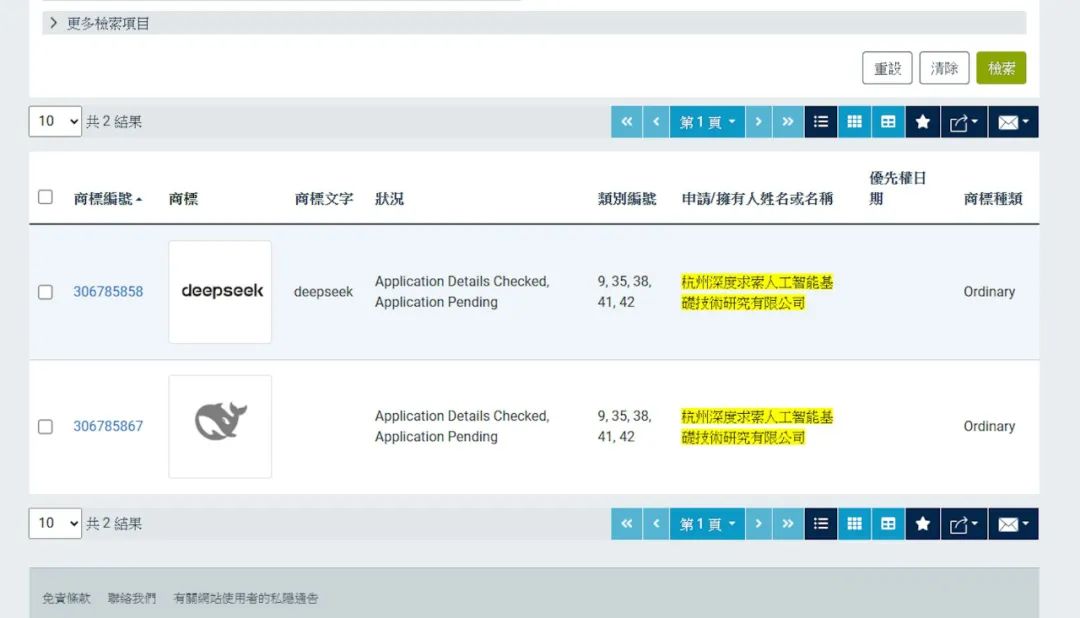Click the class numbers in row 306785858
The height and width of the screenshot is (618, 1080).
[x=624, y=291]
